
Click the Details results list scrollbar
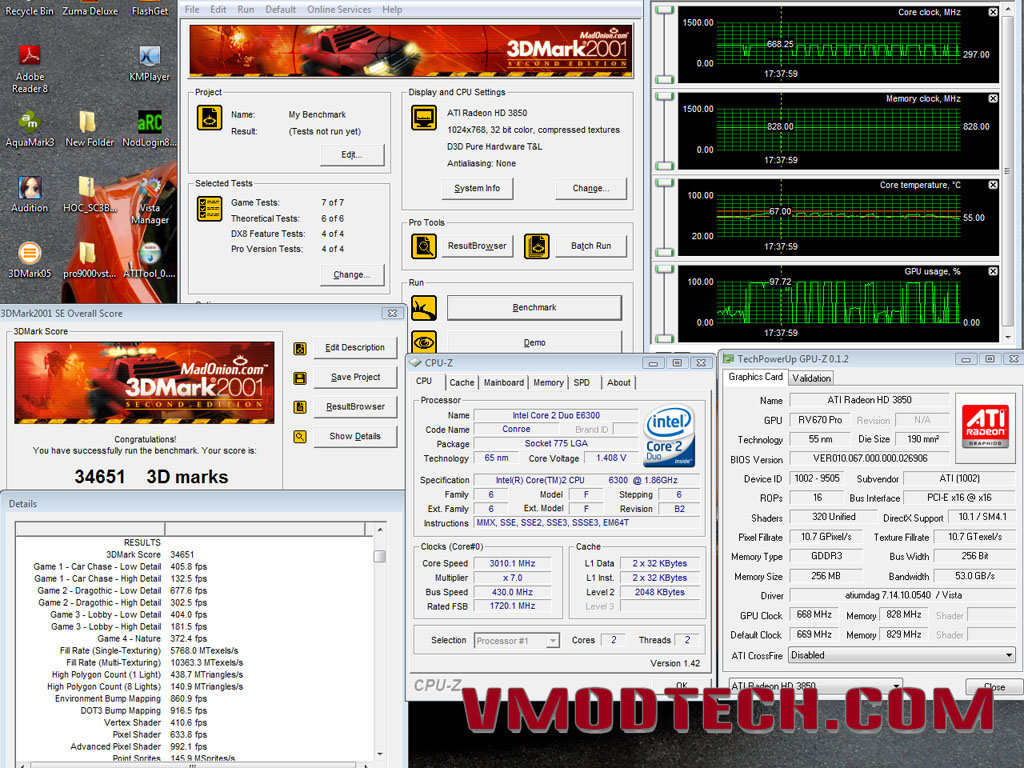click(379, 640)
